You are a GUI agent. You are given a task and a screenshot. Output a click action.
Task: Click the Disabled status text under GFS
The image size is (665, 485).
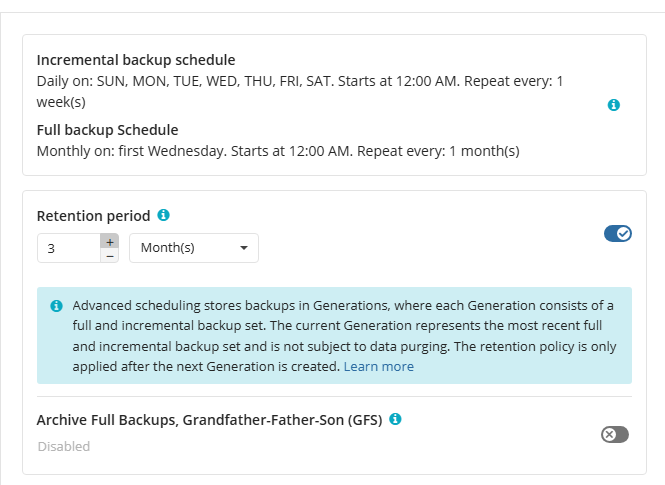(63, 446)
